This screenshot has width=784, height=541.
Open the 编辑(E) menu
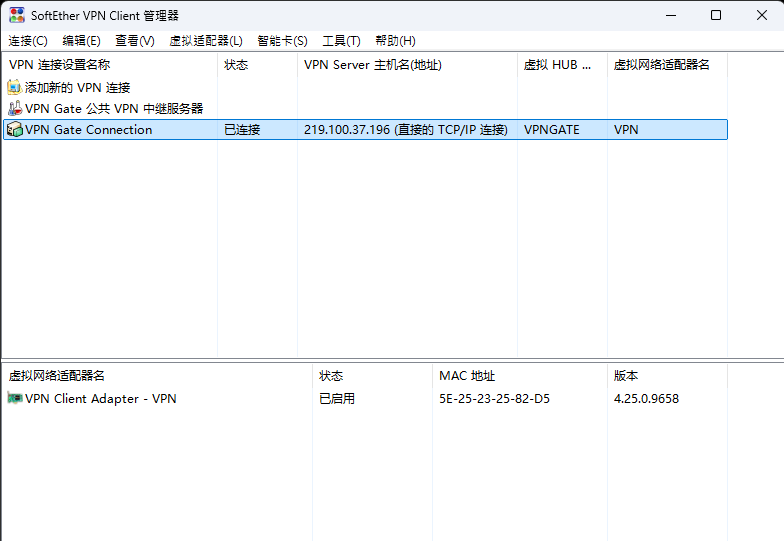click(81, 41)
